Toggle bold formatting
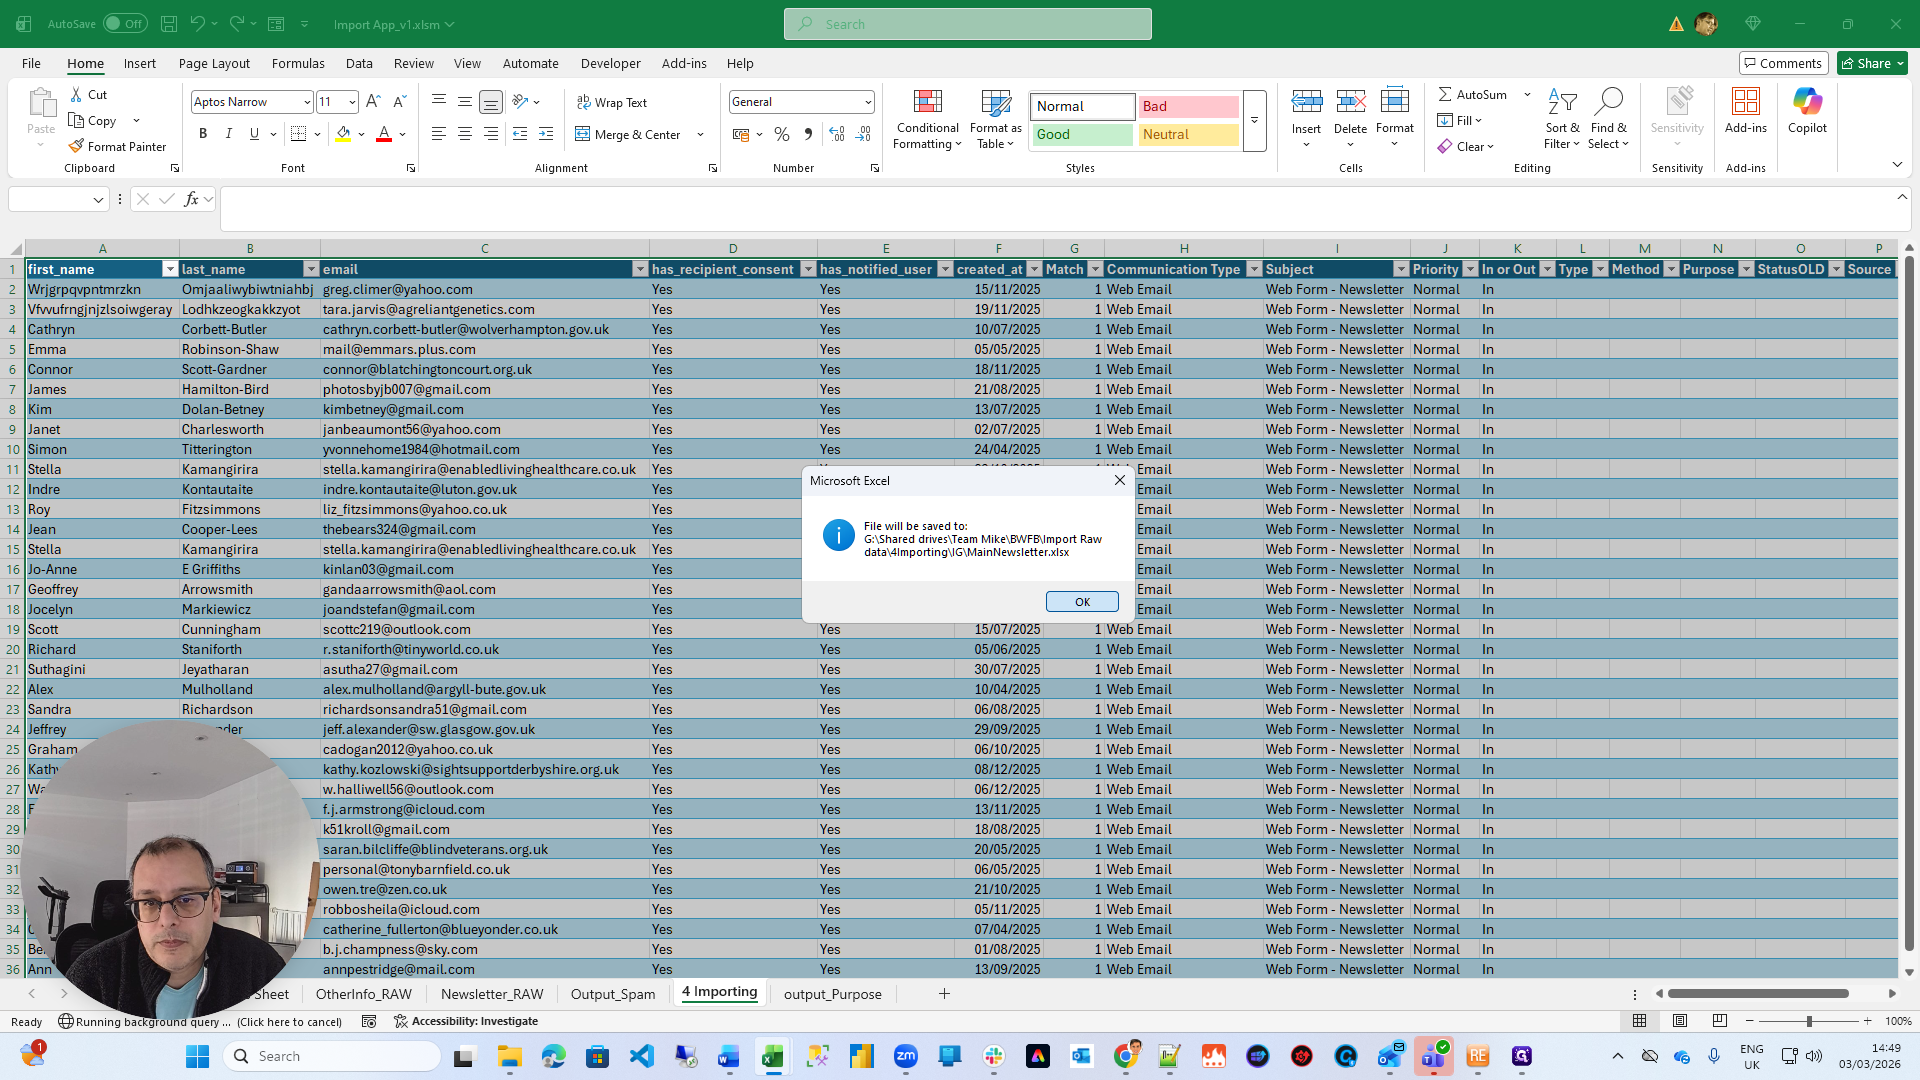 [203, 134]
